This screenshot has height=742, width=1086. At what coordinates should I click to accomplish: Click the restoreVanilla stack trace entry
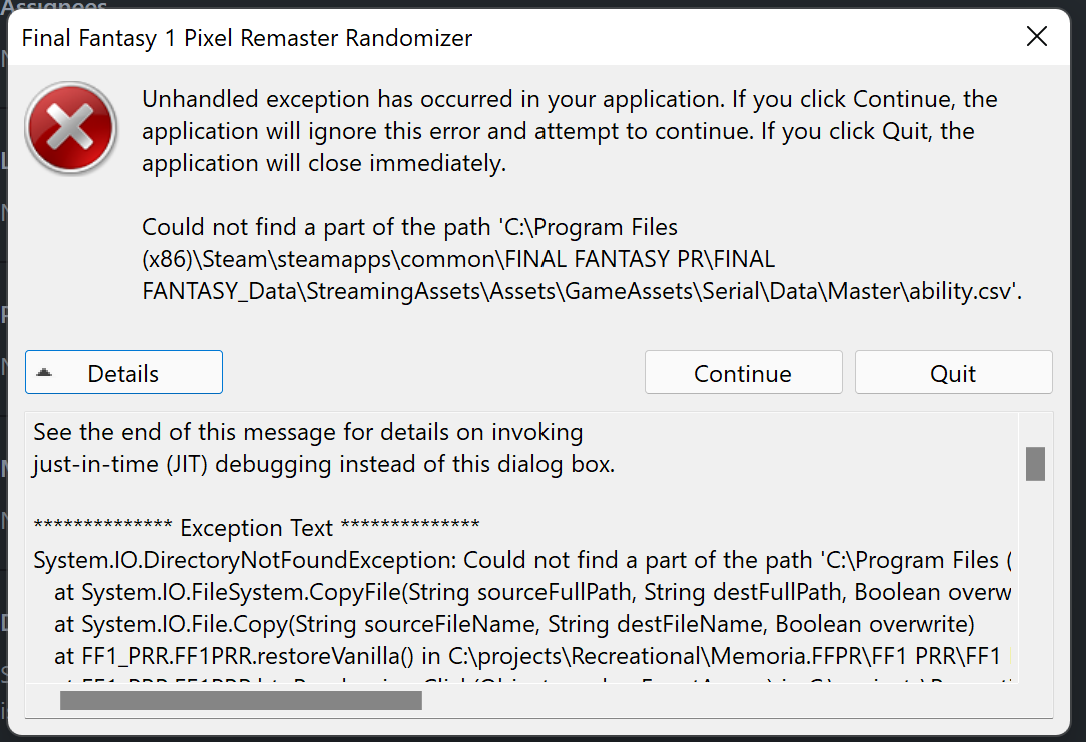point(350,655)
